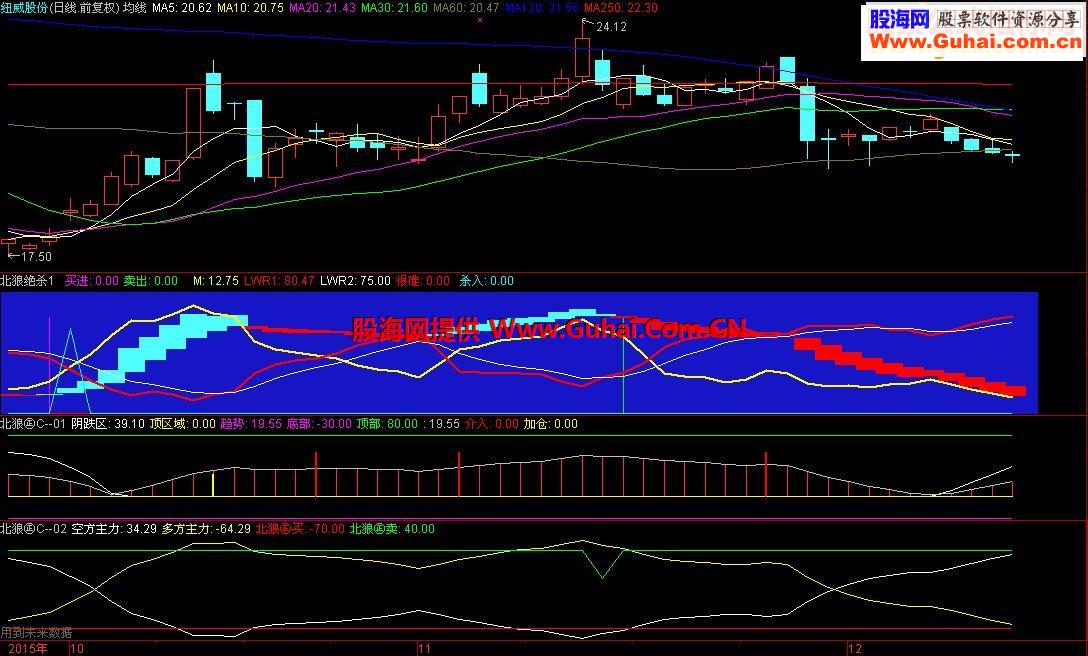Jump to month 11 on time axis

424,649
